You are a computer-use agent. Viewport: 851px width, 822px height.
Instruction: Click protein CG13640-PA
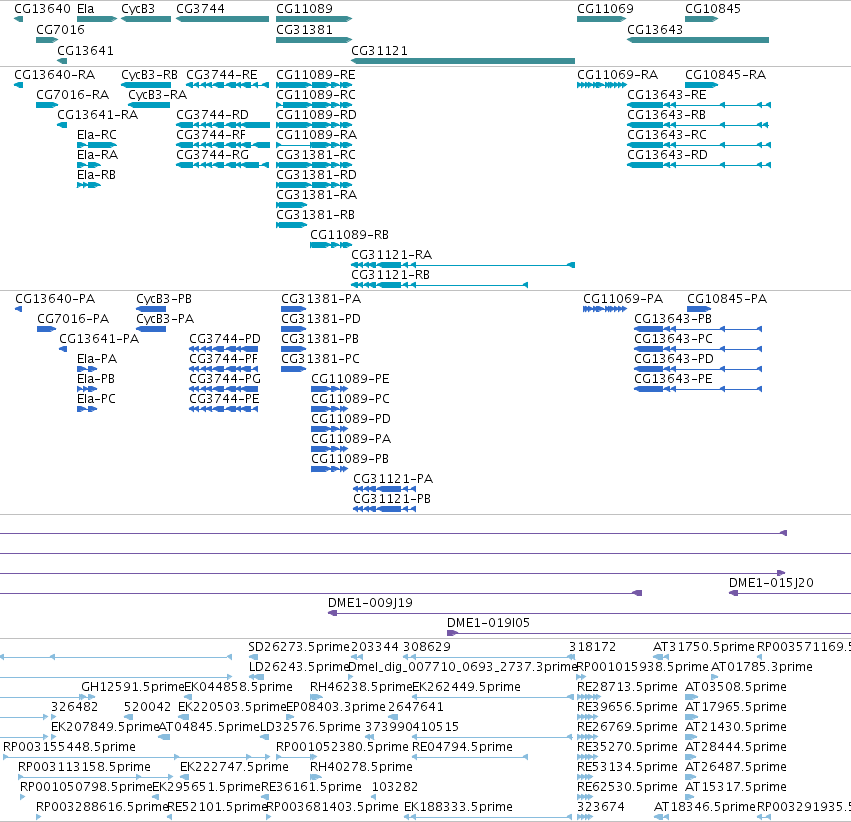[18, 309]
